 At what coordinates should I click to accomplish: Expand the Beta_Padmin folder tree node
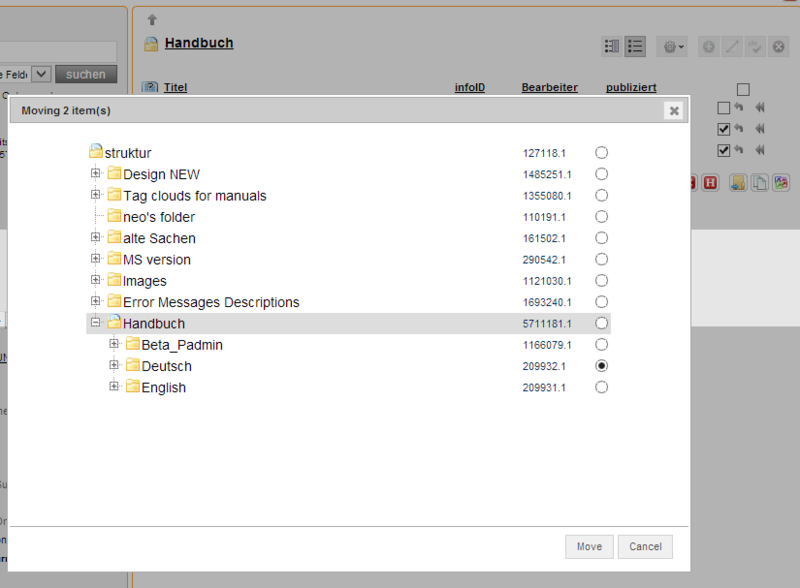coord(113,344)
